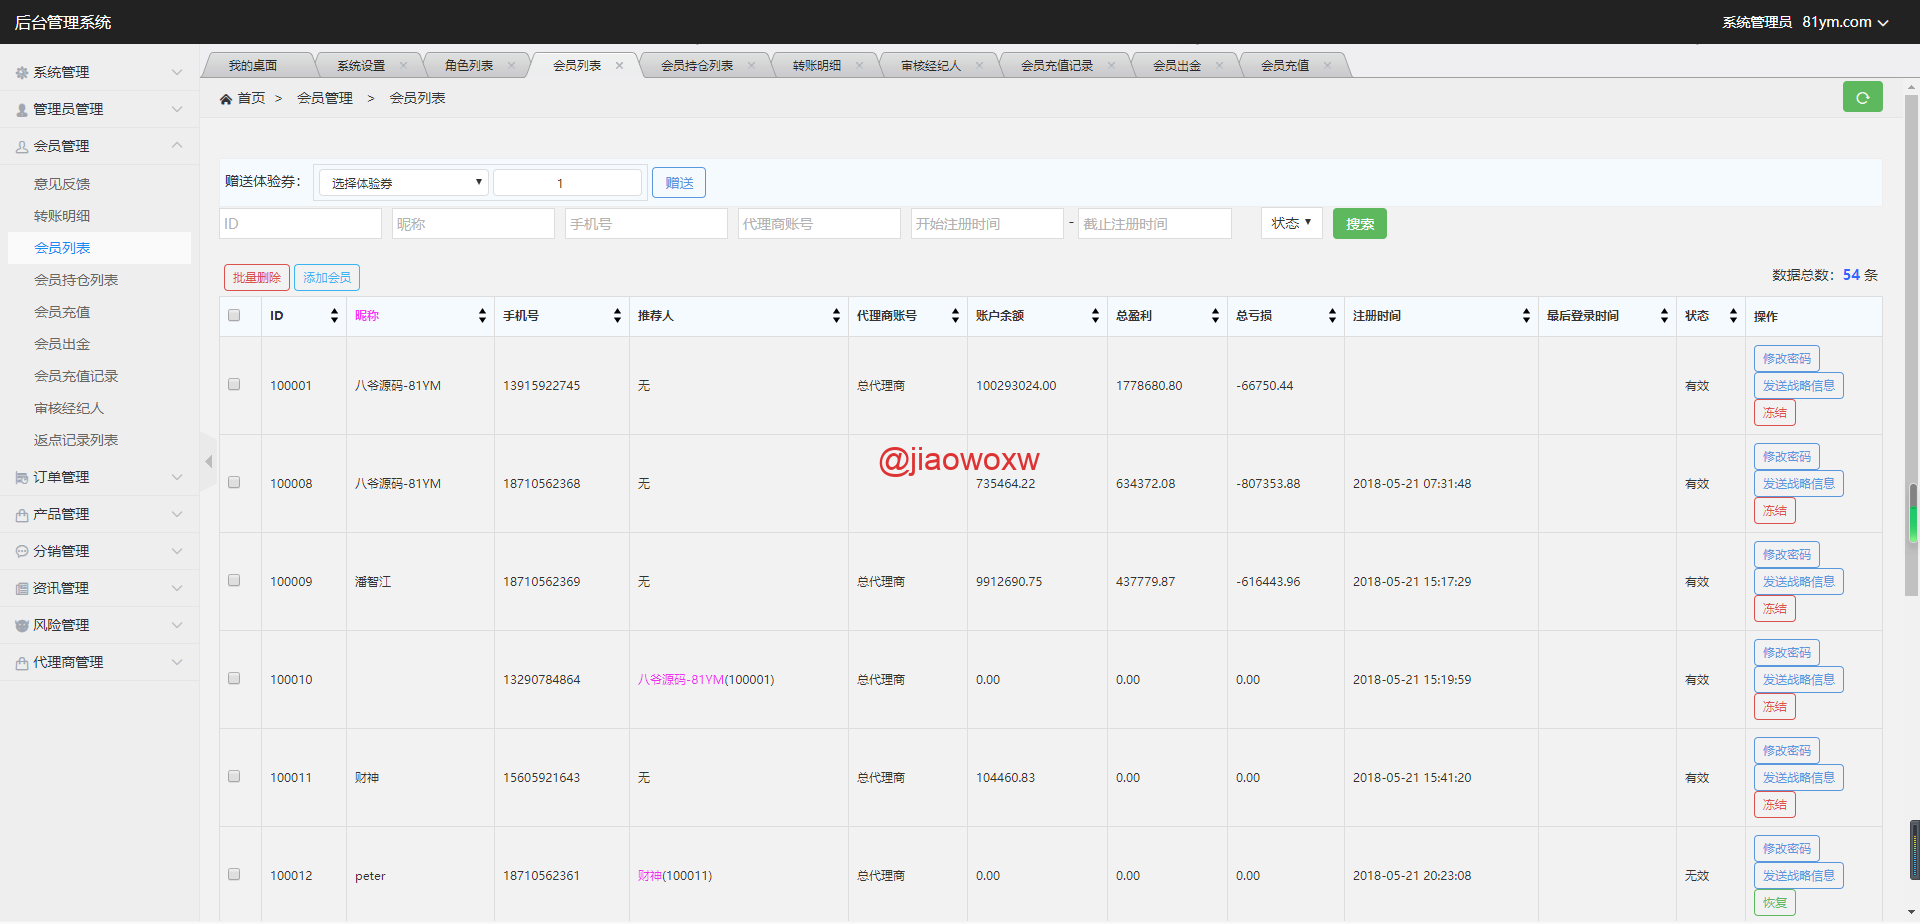
Task: Click 冻结 for member 100009
Action: click(x=1775, y=609)
